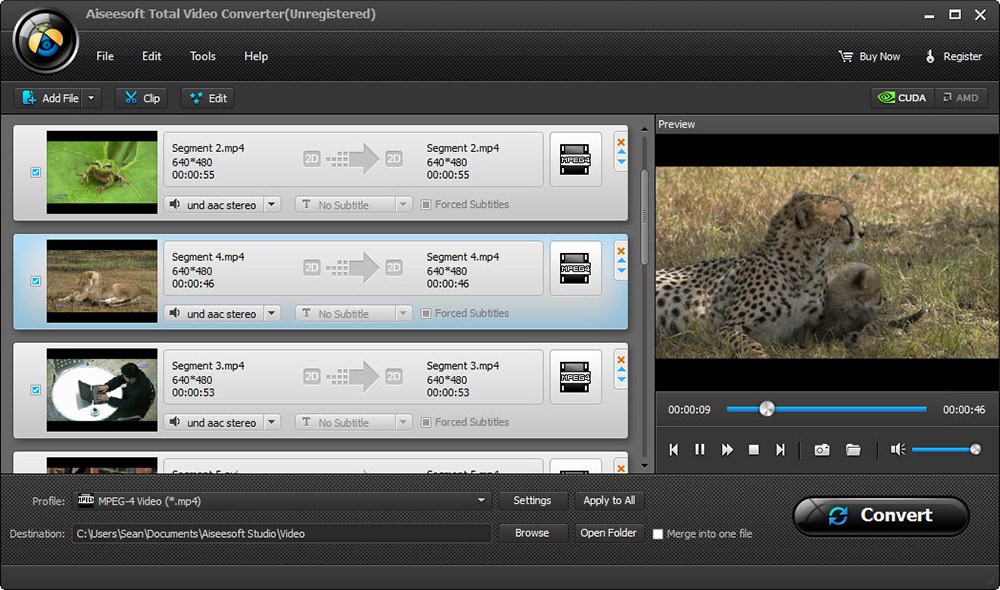Toggle Forced Subtitles for Segment 3.mp4
The height and width of the screenshot is (590, 1000).
[425, 422]
